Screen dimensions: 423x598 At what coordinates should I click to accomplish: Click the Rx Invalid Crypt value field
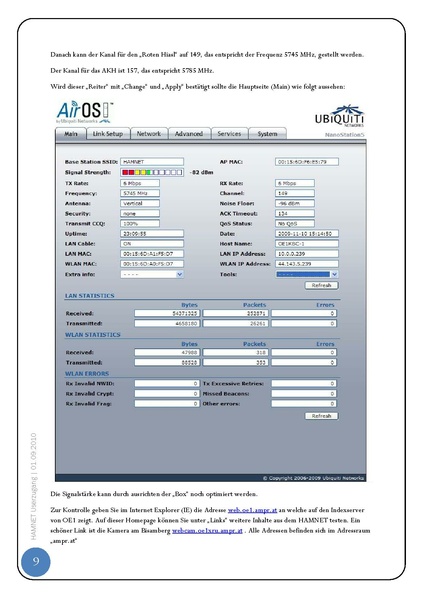[167, 394]
